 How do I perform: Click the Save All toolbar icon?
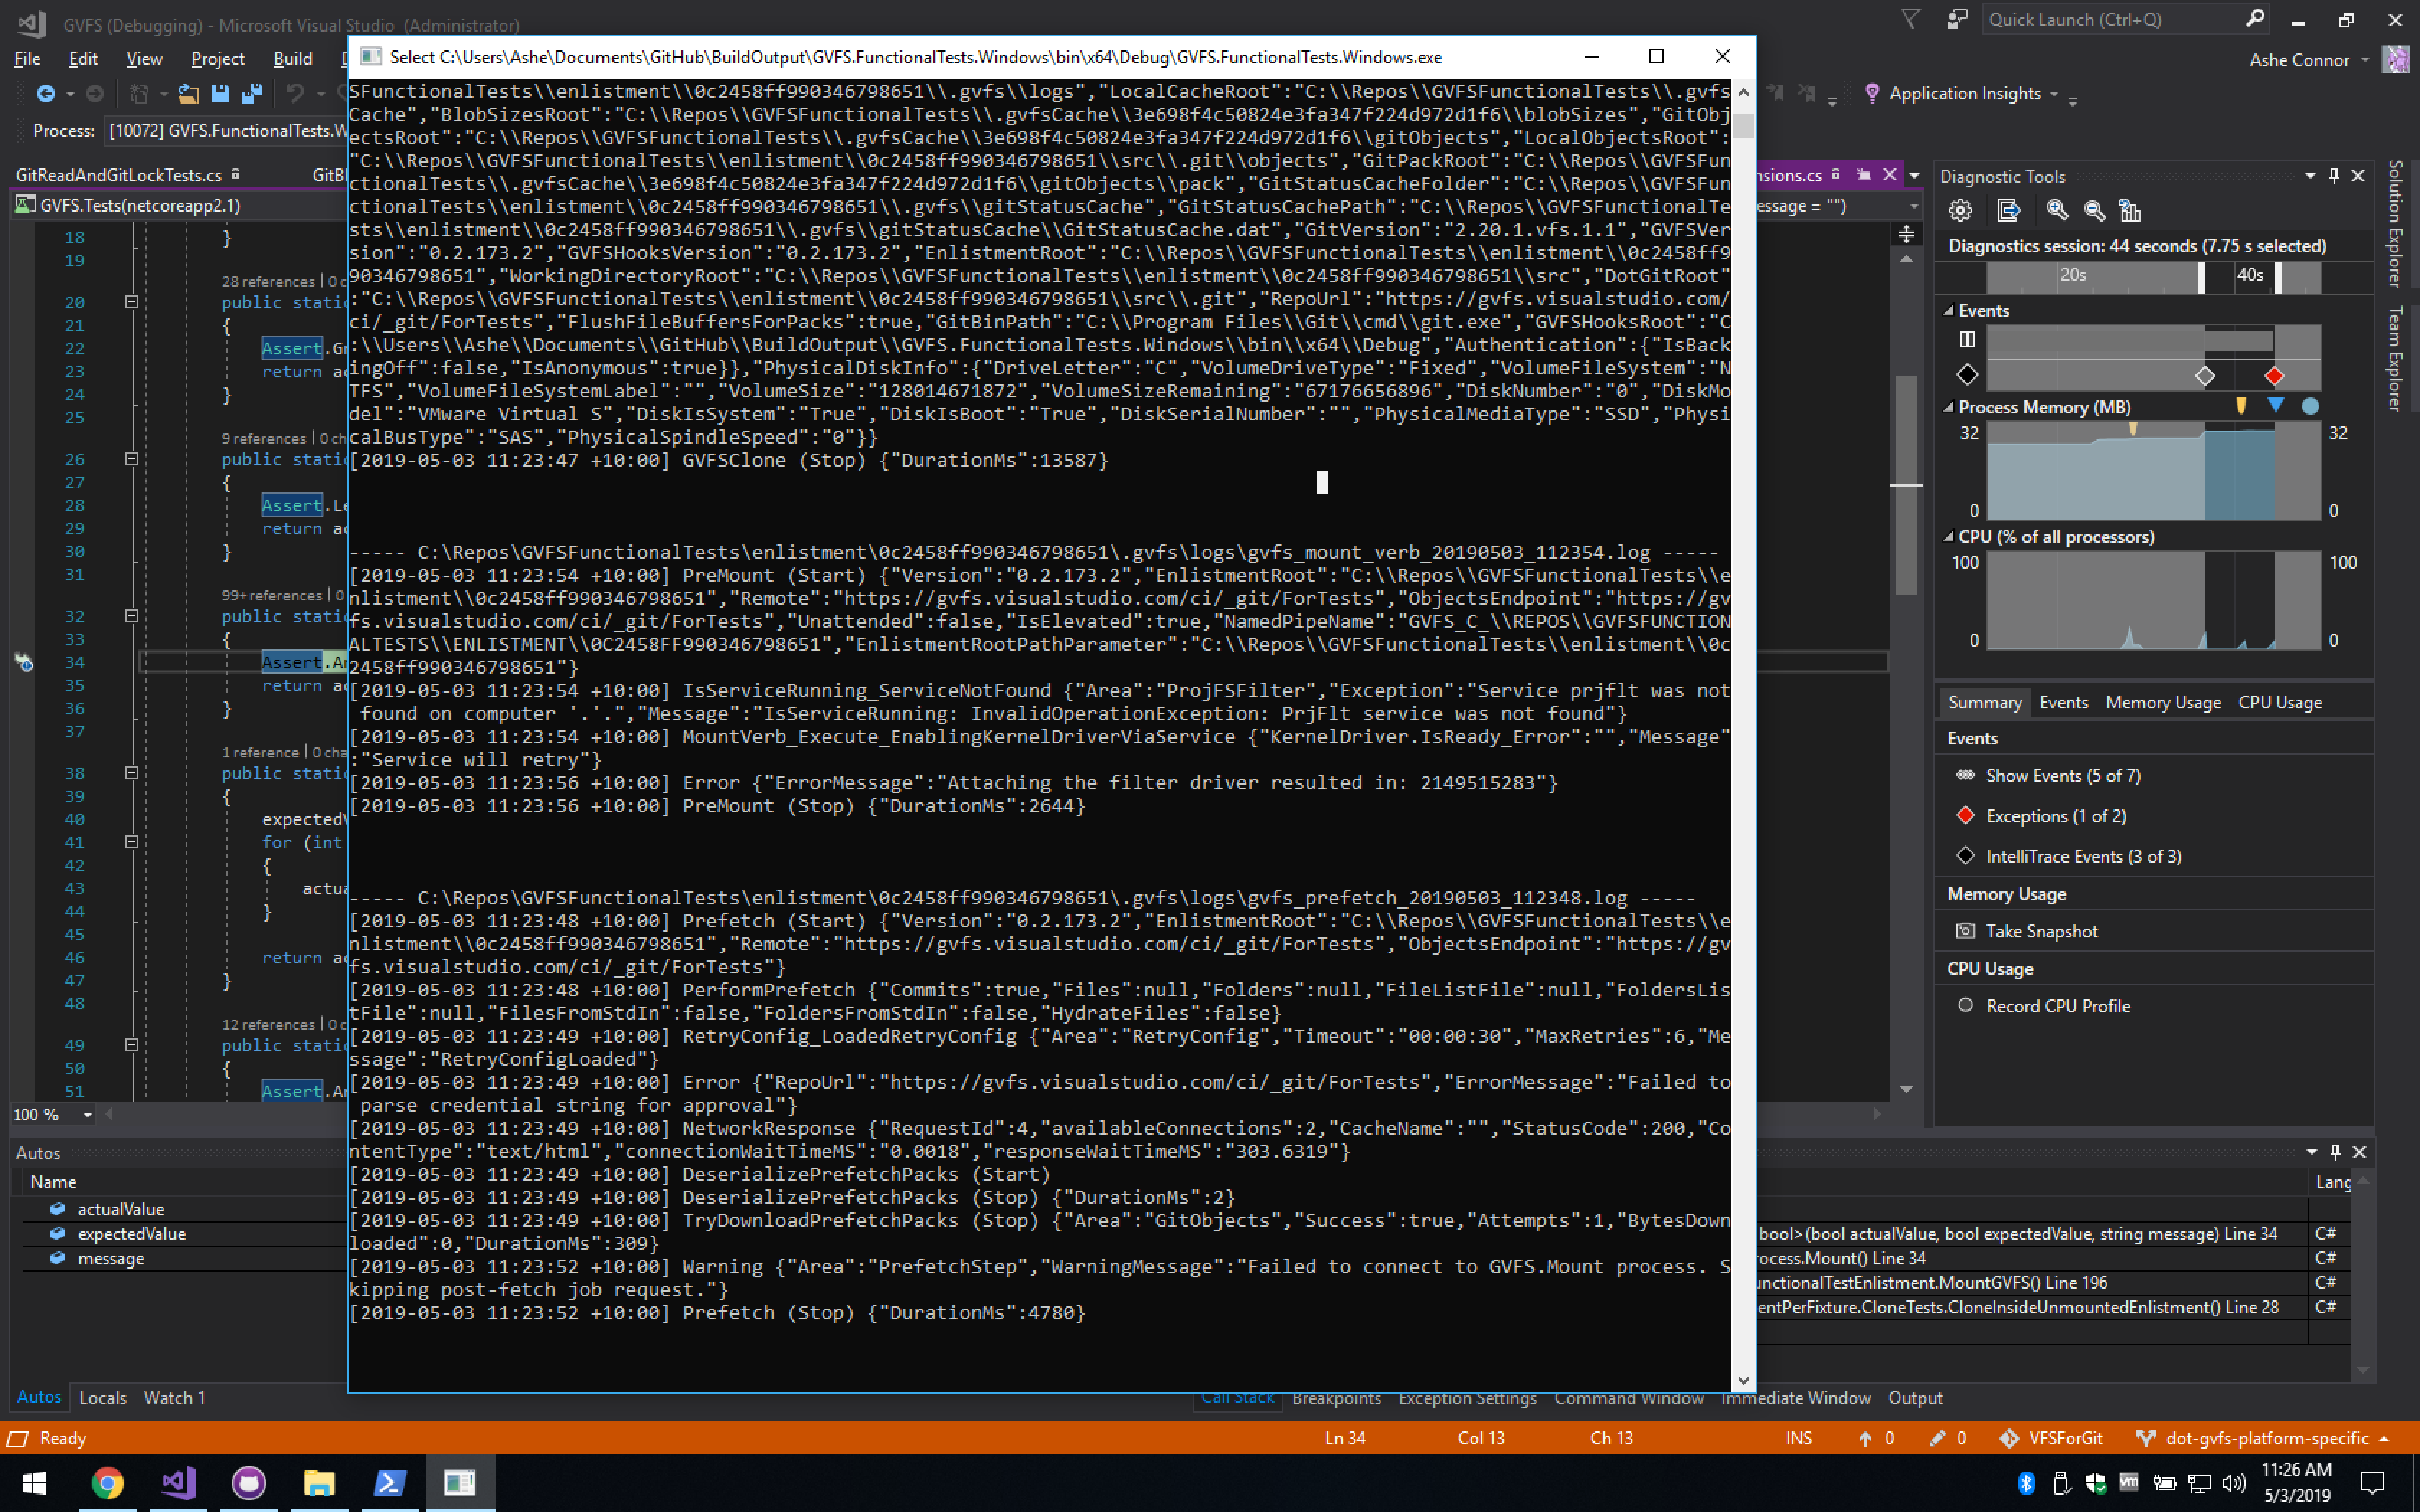point(251,94)
